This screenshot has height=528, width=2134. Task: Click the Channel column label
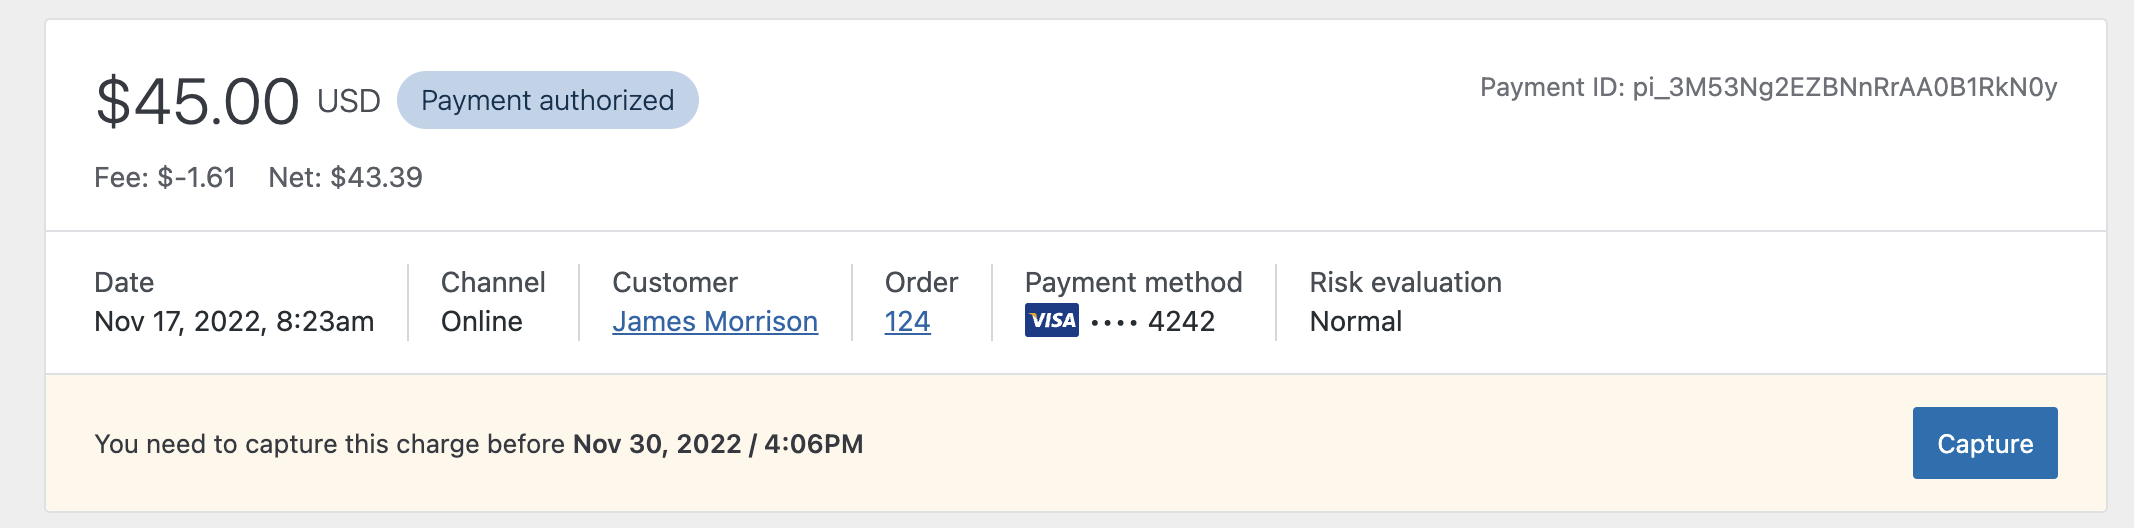pos(493,282)
